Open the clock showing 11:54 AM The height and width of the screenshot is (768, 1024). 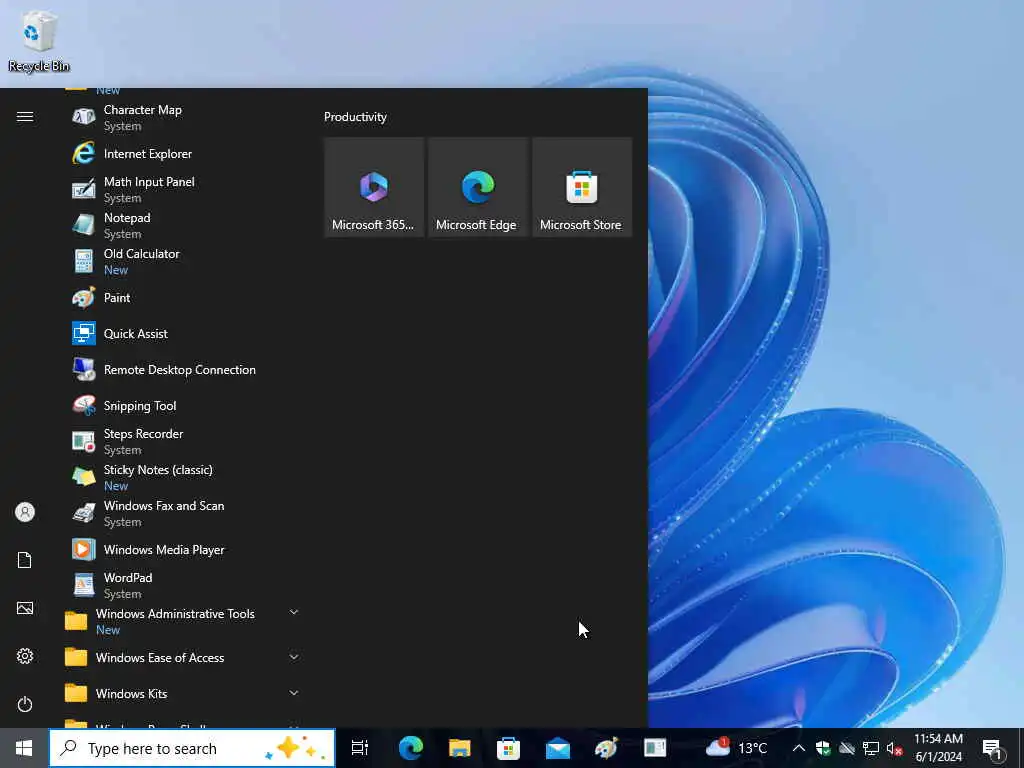tap(938, 748)
